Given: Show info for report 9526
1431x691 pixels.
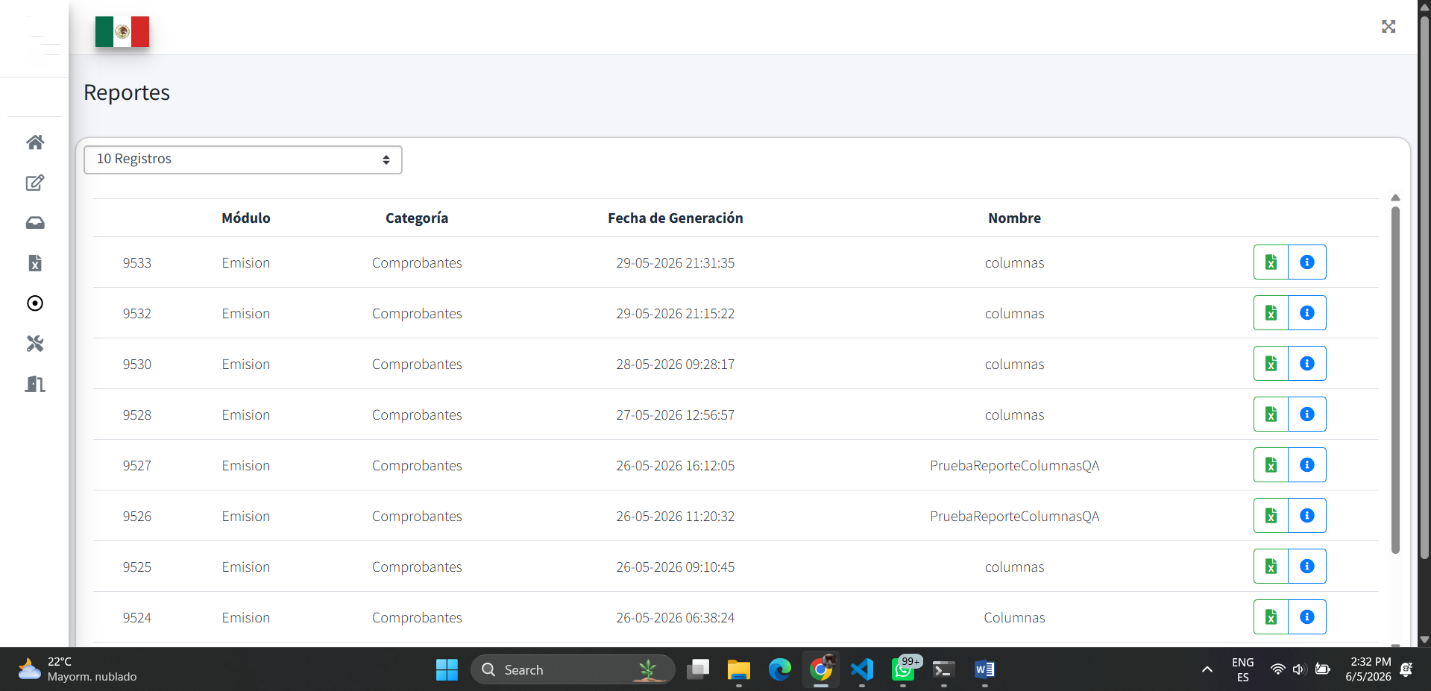Looking at the screenshot, I should pyautogui.click(x=1307, y=516).
